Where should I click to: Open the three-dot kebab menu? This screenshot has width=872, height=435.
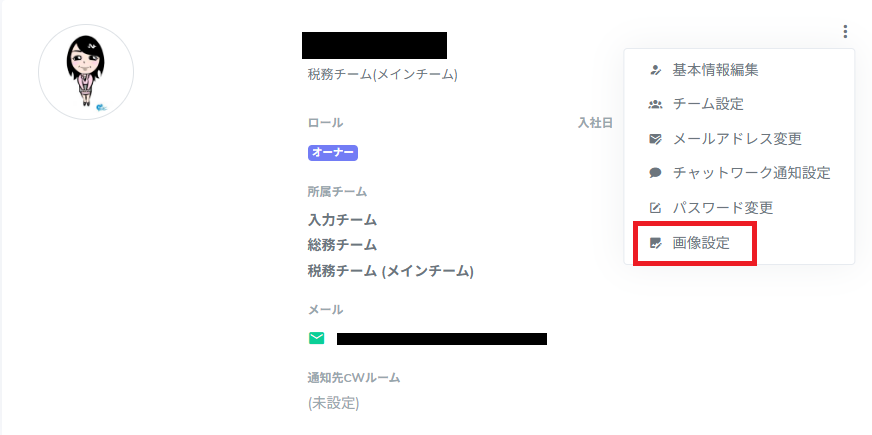point(845,32)
